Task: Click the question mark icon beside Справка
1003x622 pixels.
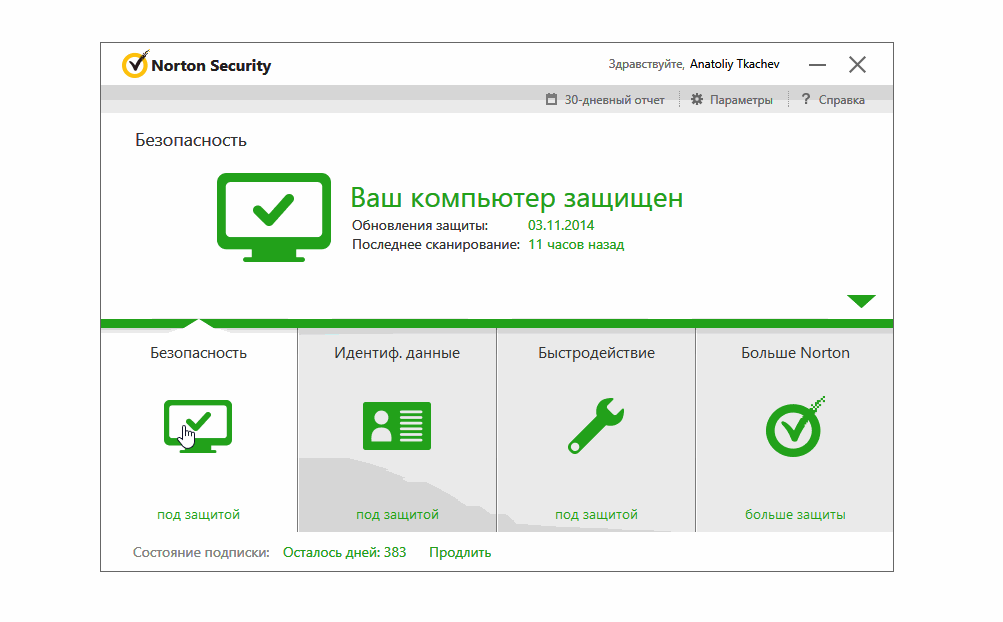Action: [806, 99]
